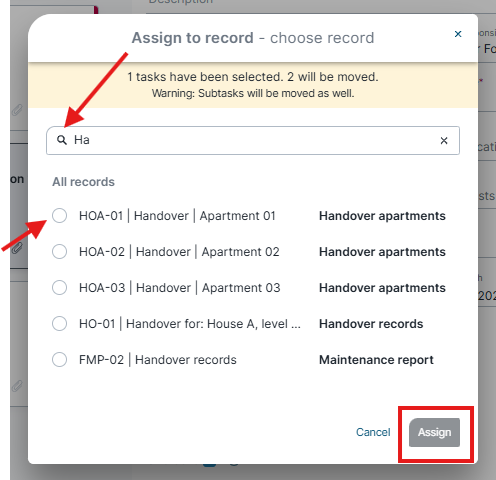Select the HOA-01 radio button
The image size is (496, 480).
(x=59, y=215)
